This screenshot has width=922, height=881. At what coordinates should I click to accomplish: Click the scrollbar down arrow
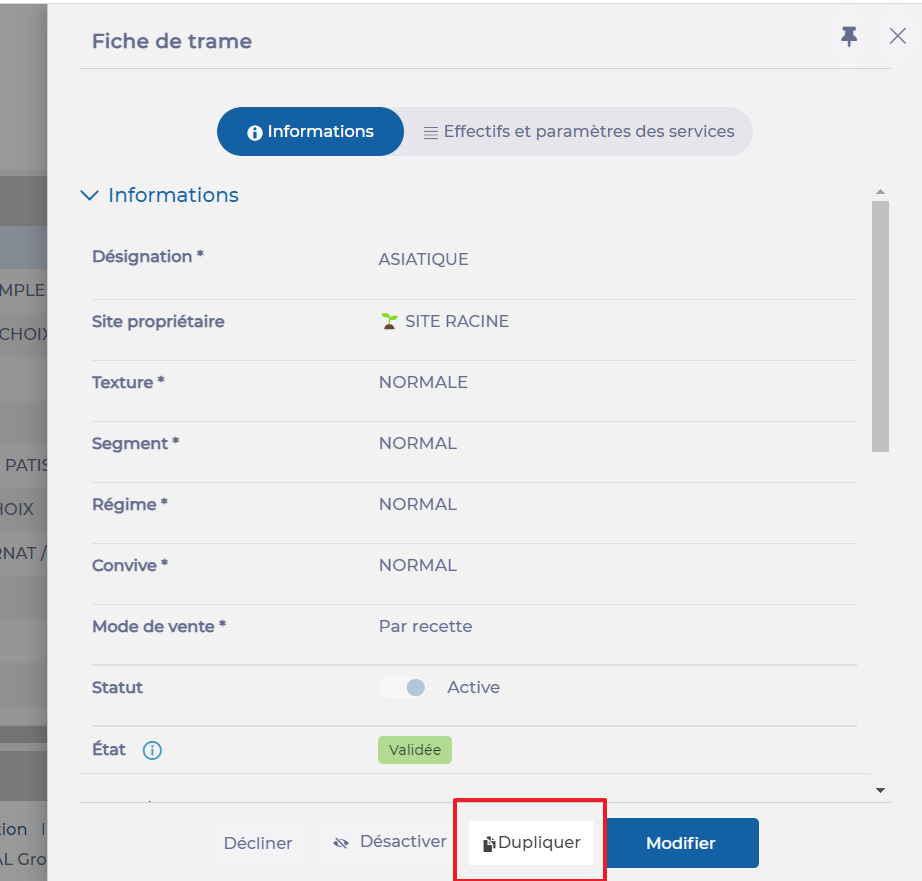(x=880, y=790)
